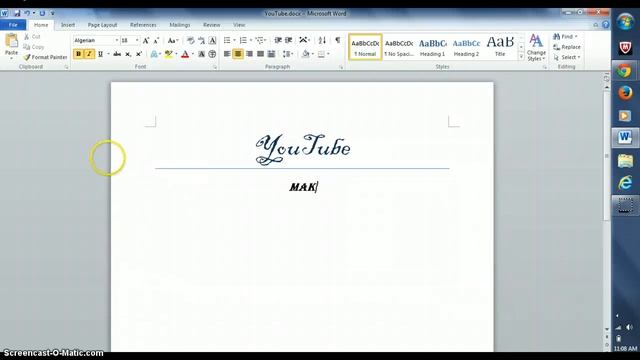The image size is (640, 360).
Task: Click the Shrink Font icon
Action: coord(156,40)
